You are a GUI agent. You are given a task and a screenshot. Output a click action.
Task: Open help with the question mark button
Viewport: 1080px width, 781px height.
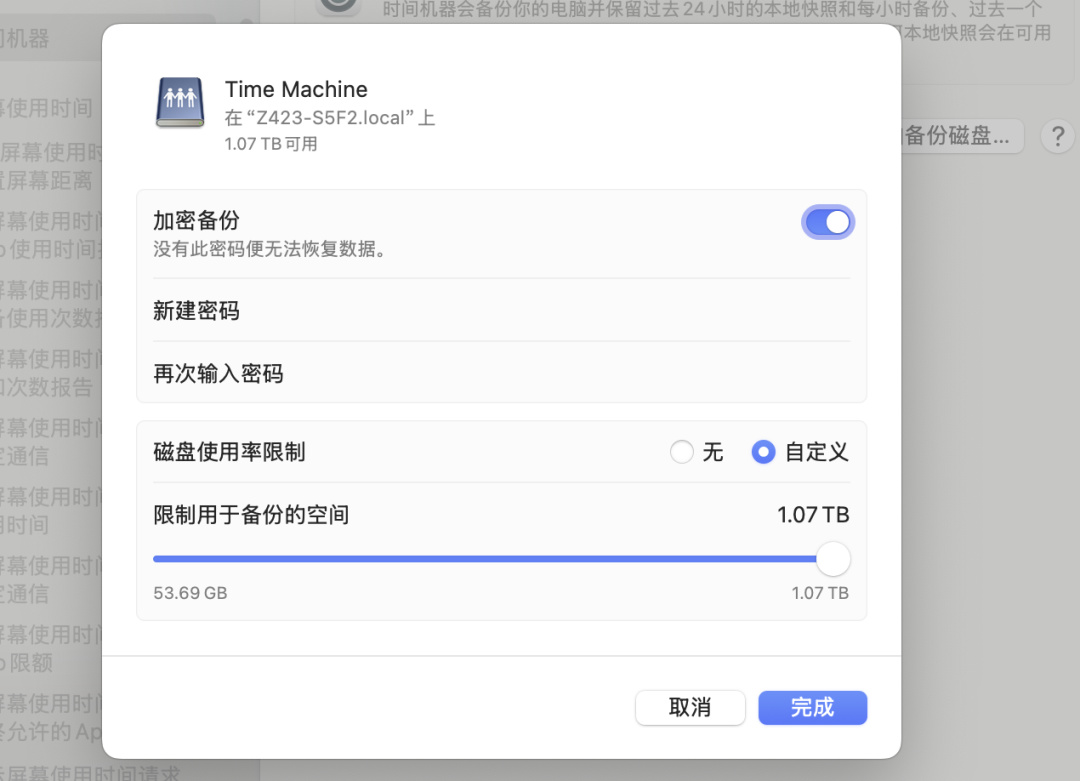pyautogui.click(x=1057, y=136)
